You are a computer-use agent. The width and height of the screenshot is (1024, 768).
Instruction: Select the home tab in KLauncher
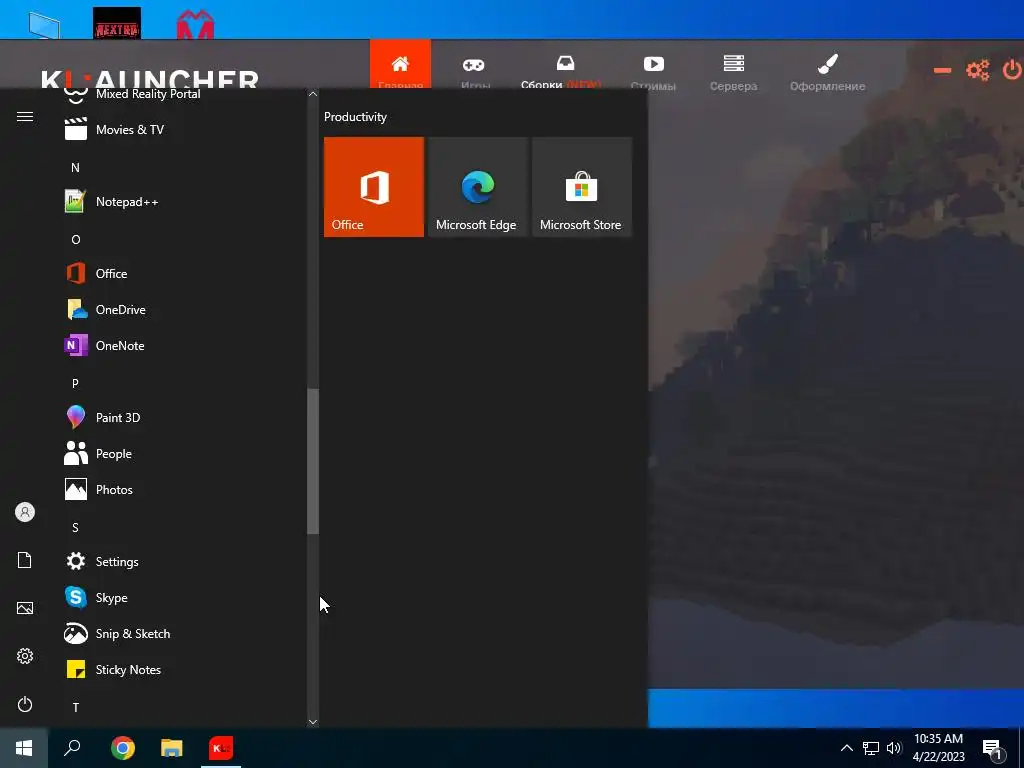pyautogui.click(x=400, y=65)
